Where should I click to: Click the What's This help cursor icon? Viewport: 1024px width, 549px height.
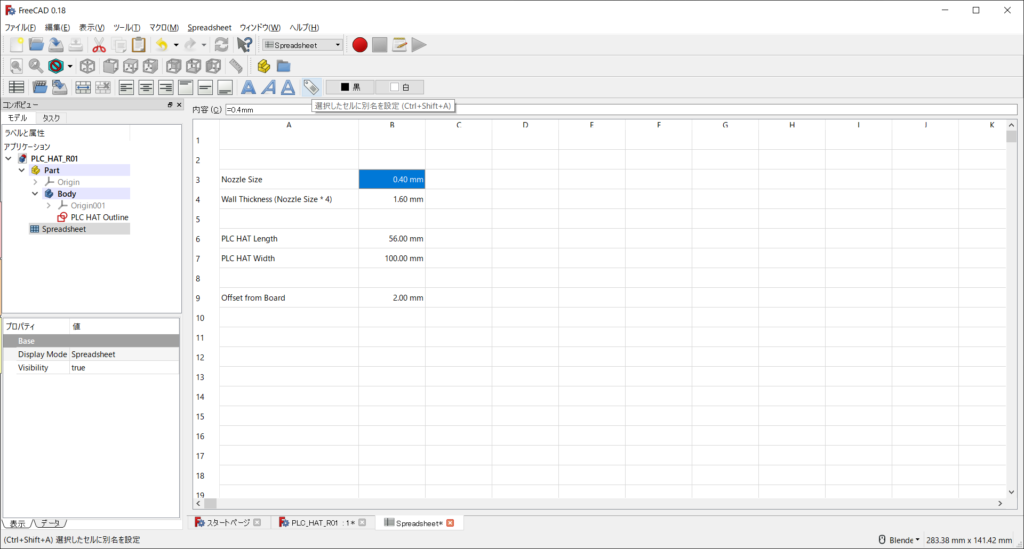pyautogui.click(x=244, y=44)
